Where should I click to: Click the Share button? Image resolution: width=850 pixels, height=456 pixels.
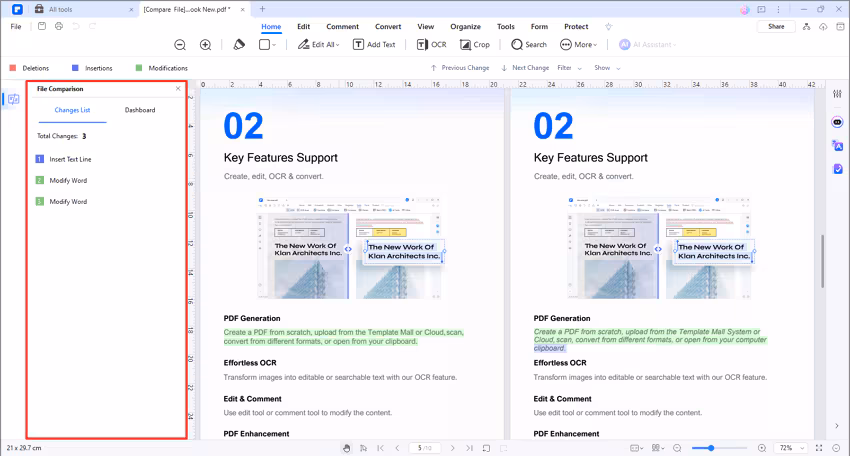[x=776, y=26]
